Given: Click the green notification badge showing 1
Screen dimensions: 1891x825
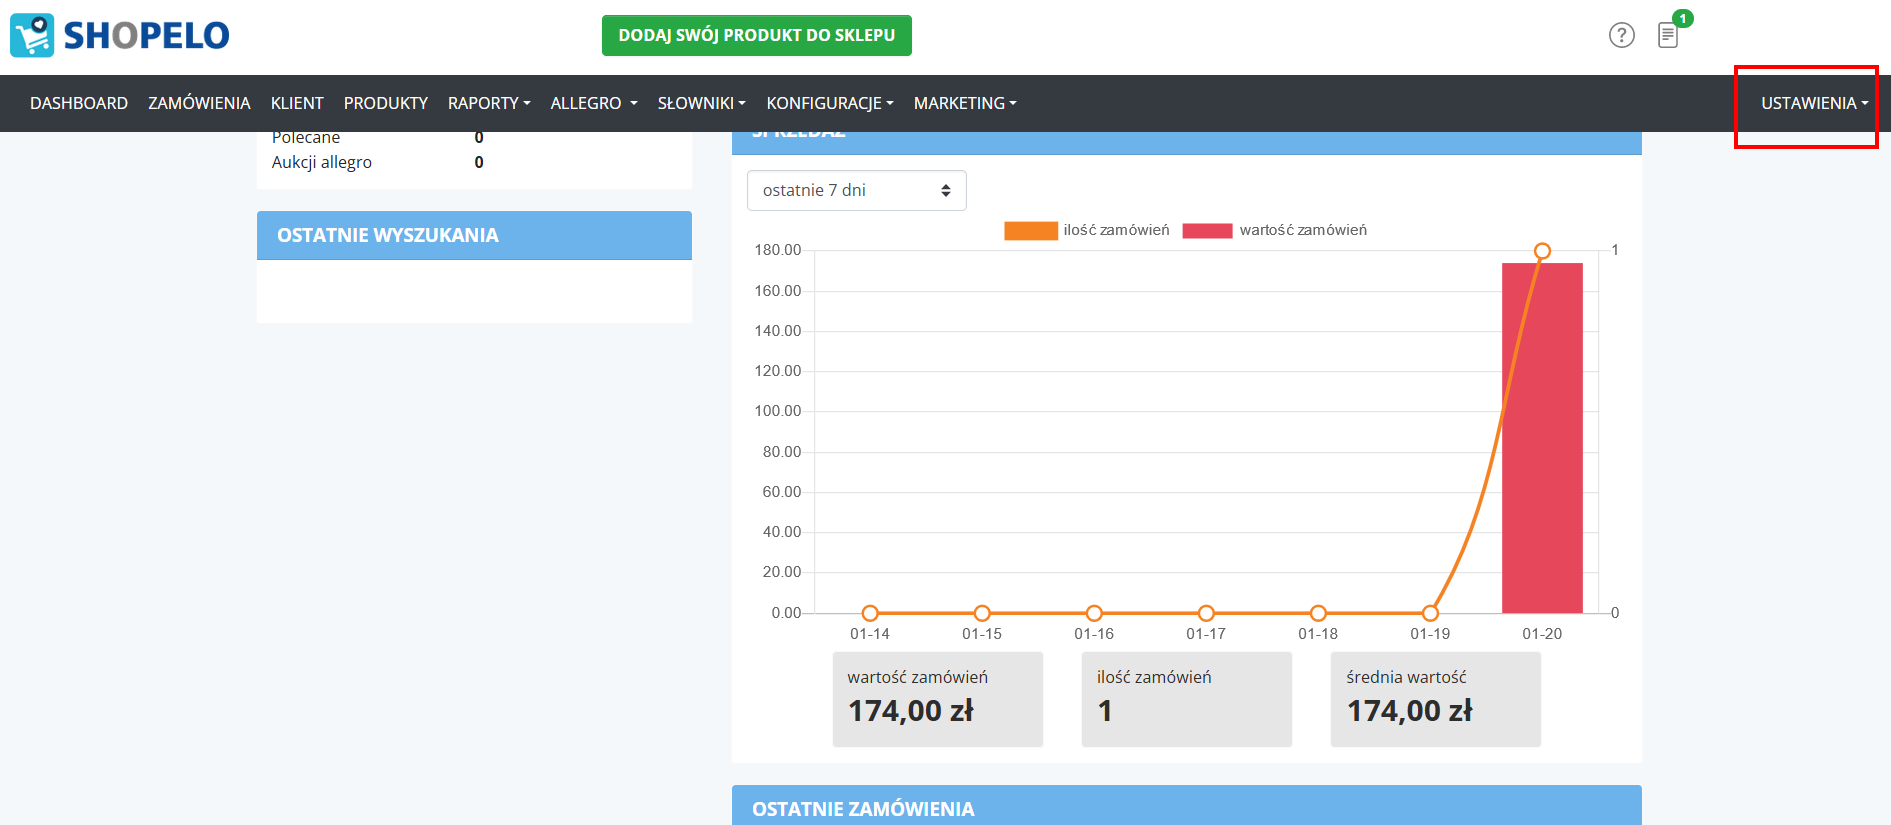Looking at the screenshot, I should tap(1683, 18).
